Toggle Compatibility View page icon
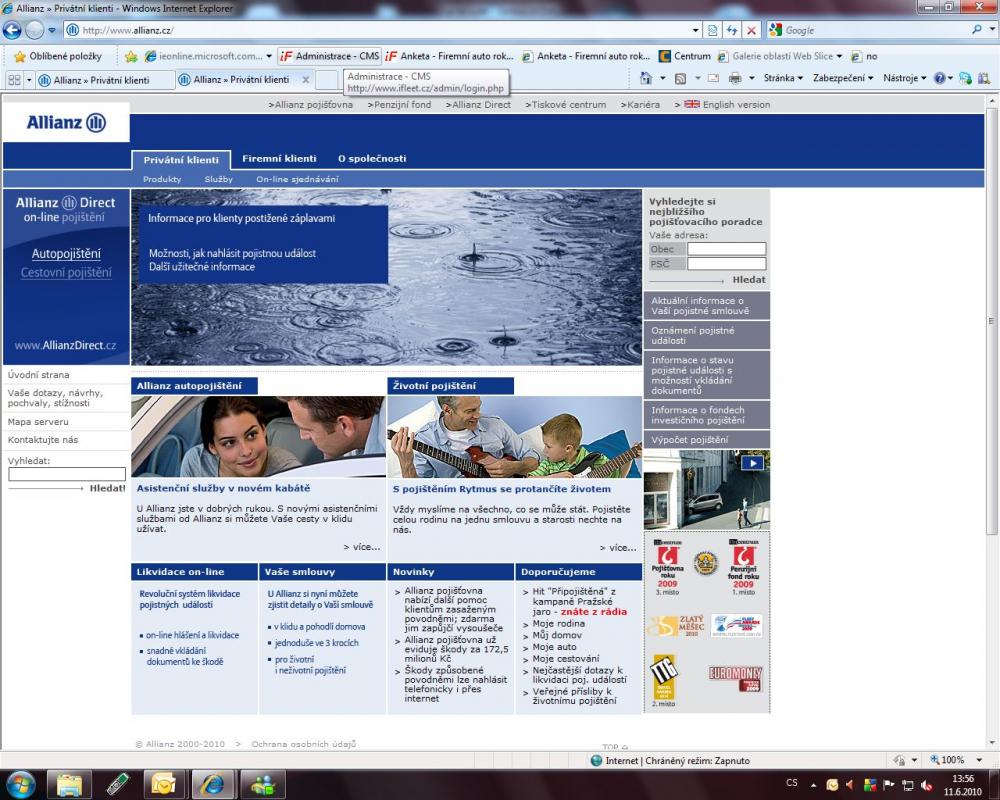This screenshot has height=800, width=1000. pyautogui.click(x=713, y=30)
